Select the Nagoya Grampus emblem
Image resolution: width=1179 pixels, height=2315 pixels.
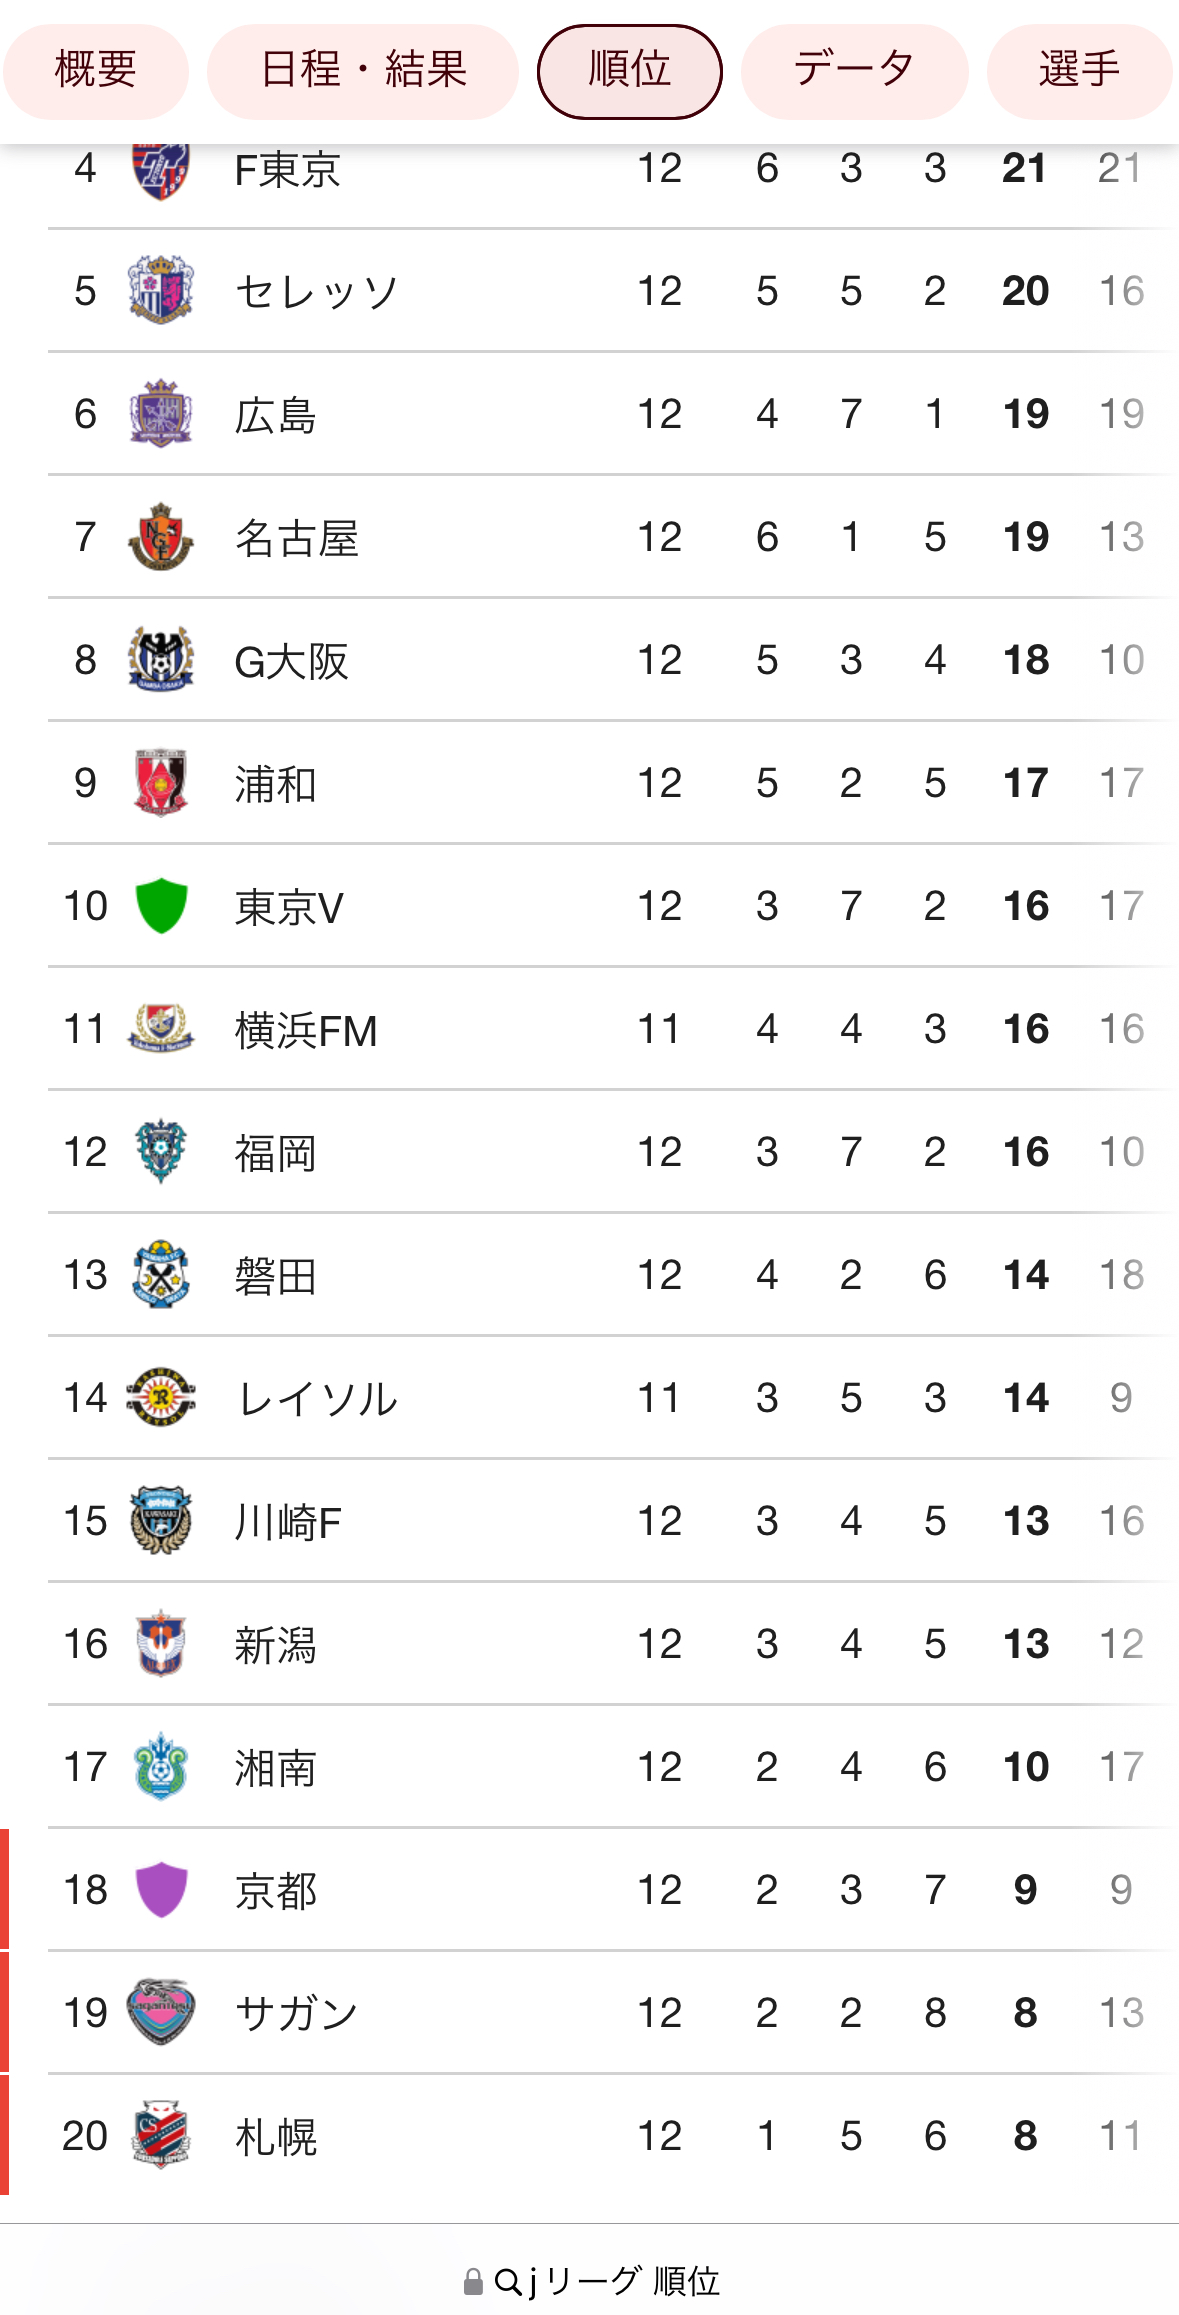(x=160, y=536)
